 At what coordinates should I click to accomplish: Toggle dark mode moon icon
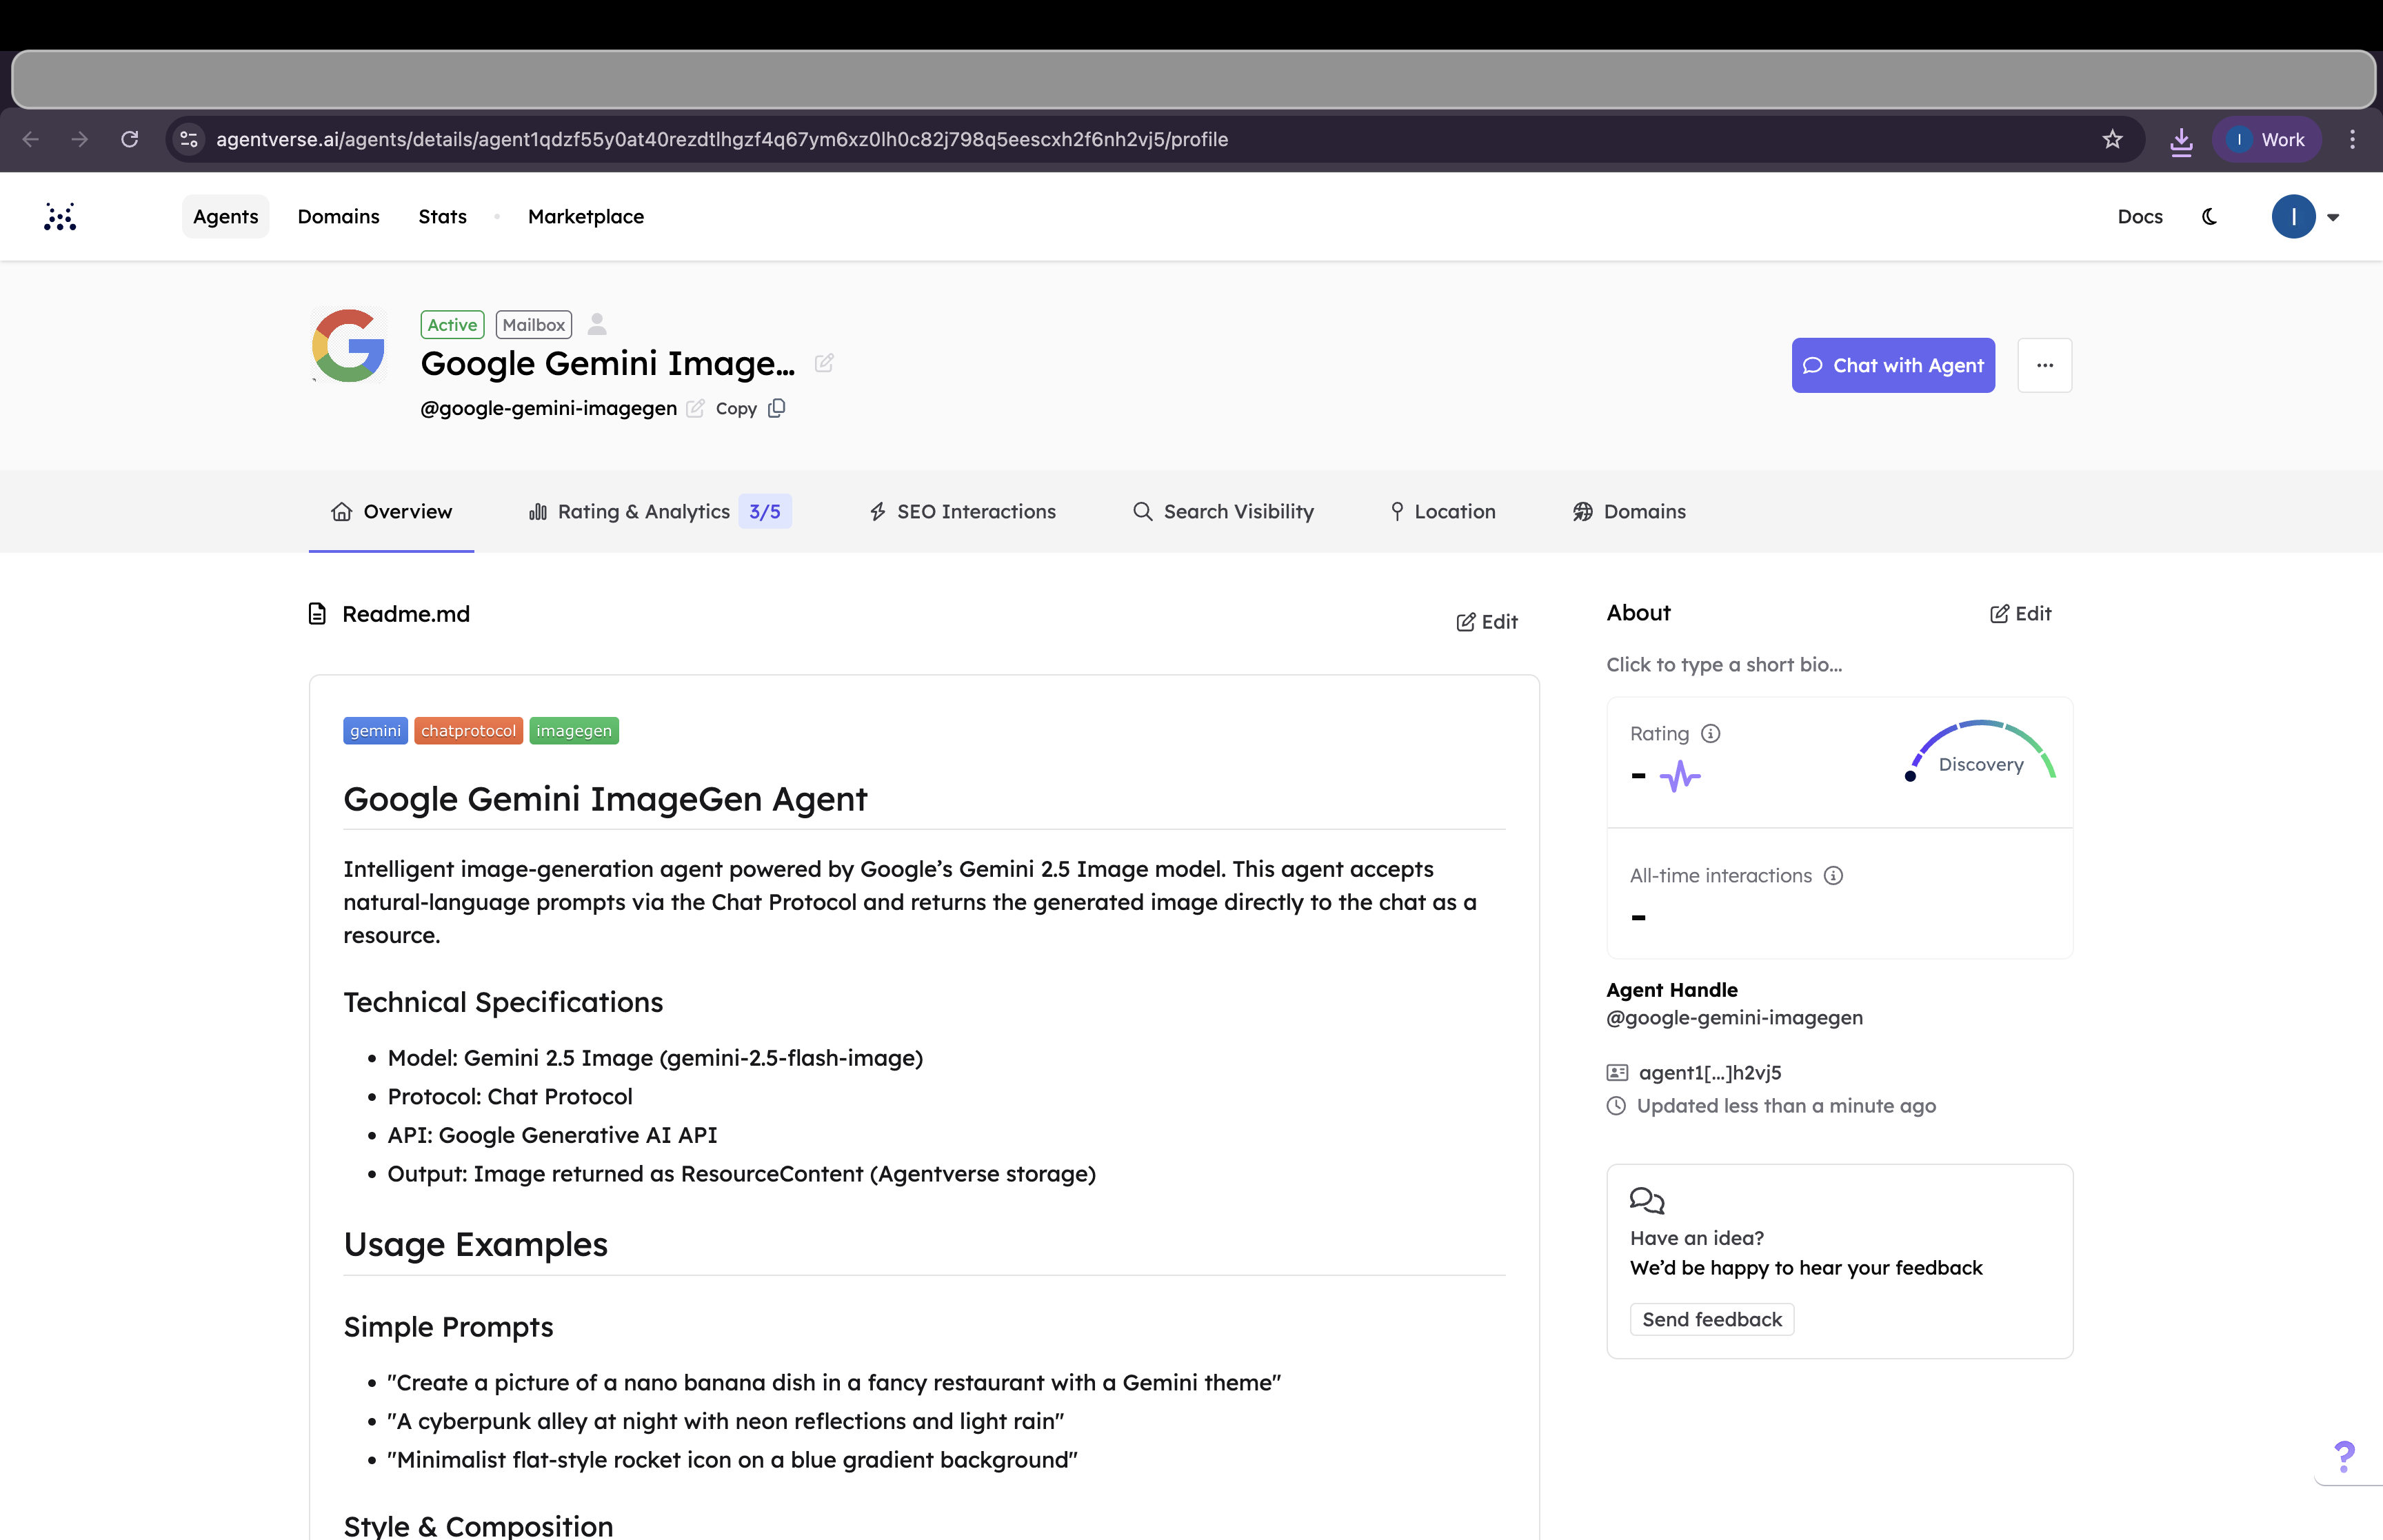click(2209, 216)
